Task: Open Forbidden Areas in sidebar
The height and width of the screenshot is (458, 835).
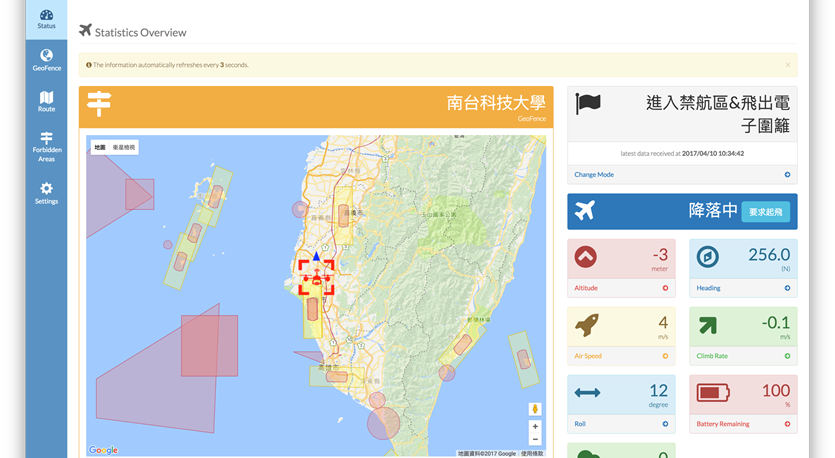Action: point(46,146)
